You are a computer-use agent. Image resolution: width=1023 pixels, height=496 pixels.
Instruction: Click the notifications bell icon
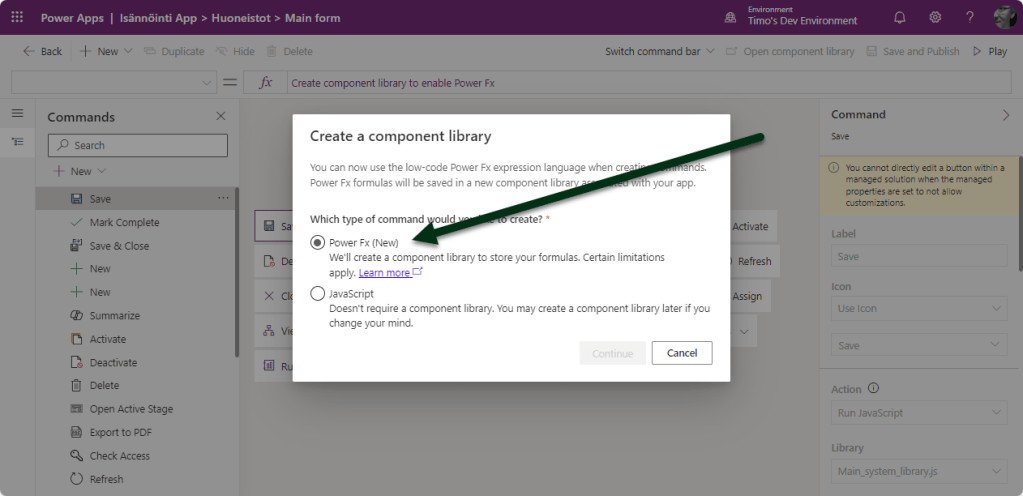(899, 17)
